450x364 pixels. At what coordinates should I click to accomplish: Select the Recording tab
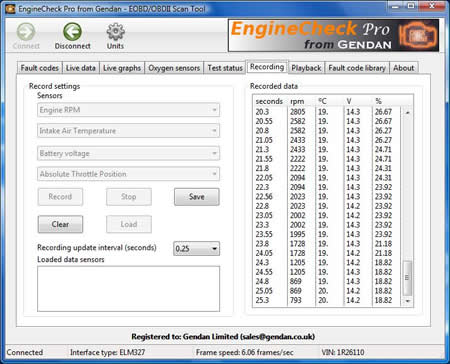[x=267, y=67]
